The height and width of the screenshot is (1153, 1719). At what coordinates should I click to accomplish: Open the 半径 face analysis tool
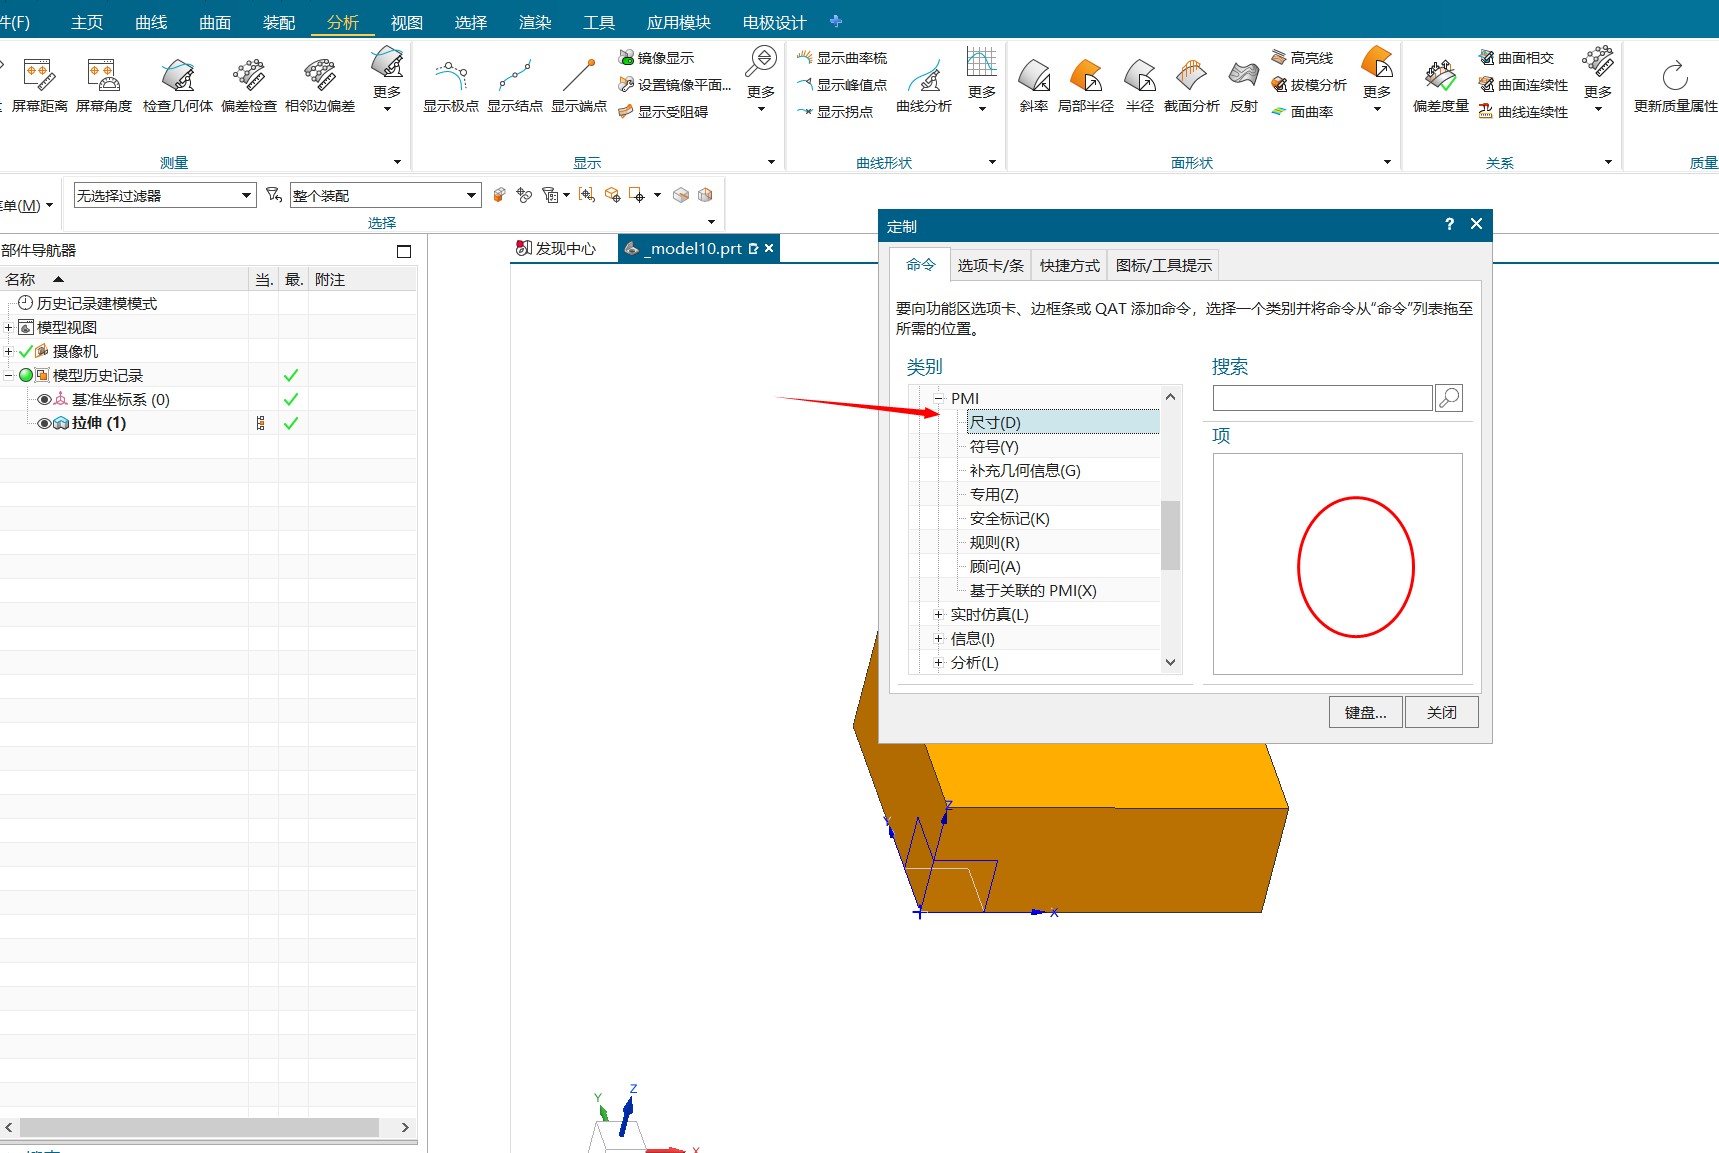pyautogui.click(x=1139, y=85)
